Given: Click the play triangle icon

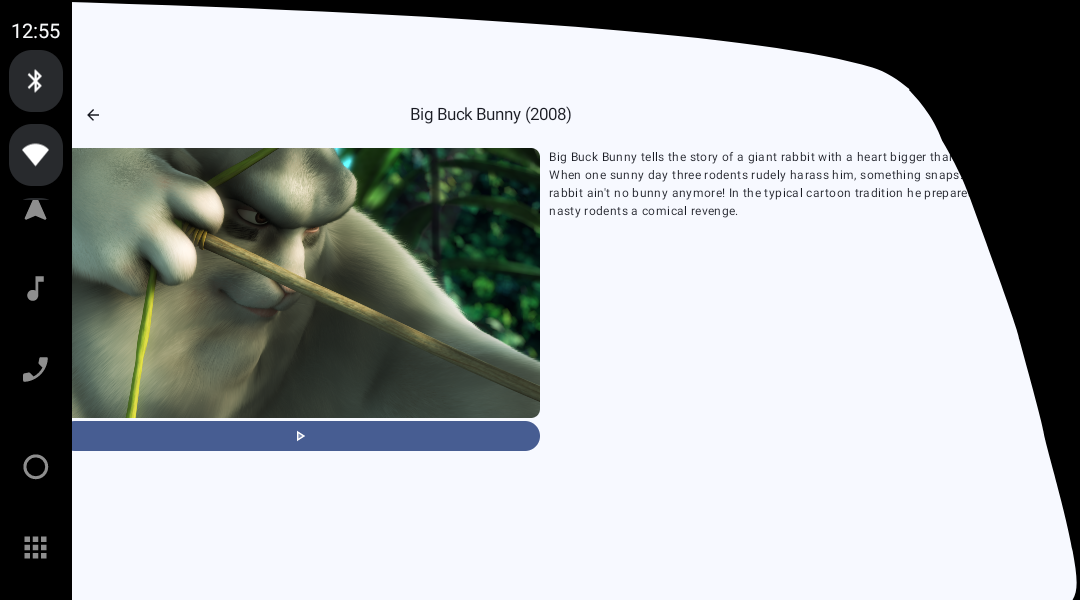Looking at the screenshot, I should coord(300,436).
